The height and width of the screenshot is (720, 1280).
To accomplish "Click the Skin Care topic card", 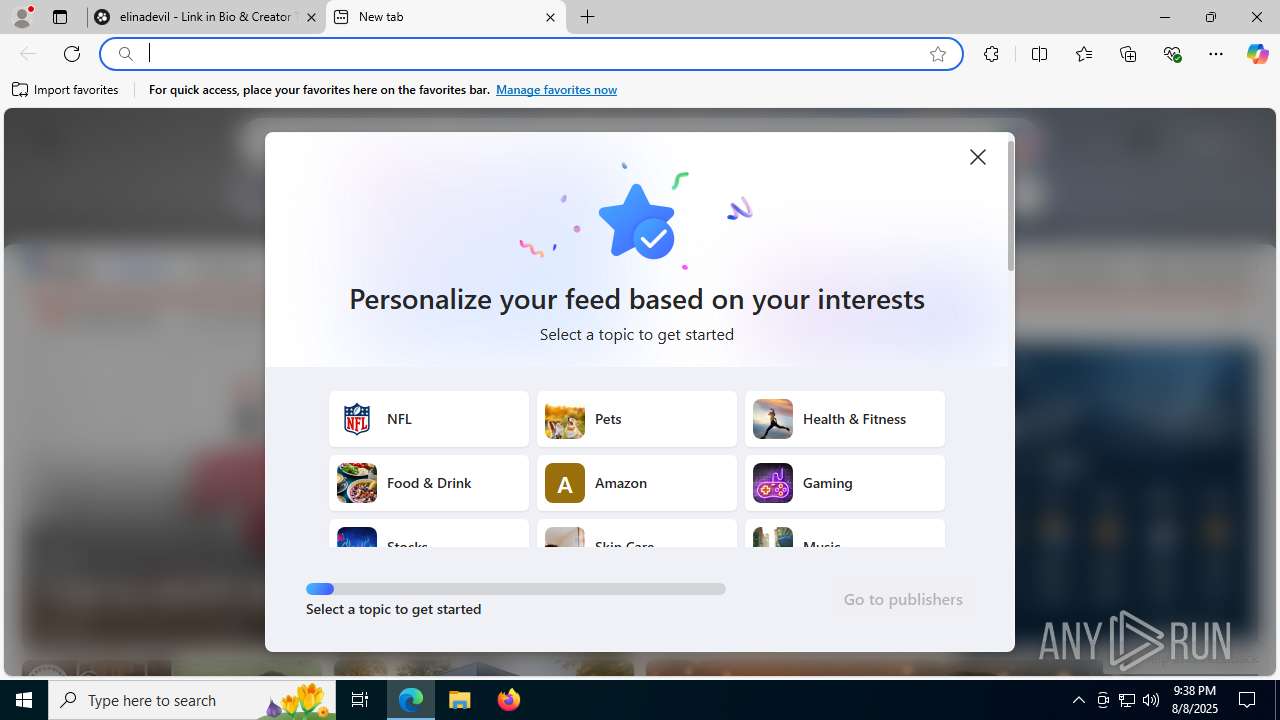I will (637, 533).
